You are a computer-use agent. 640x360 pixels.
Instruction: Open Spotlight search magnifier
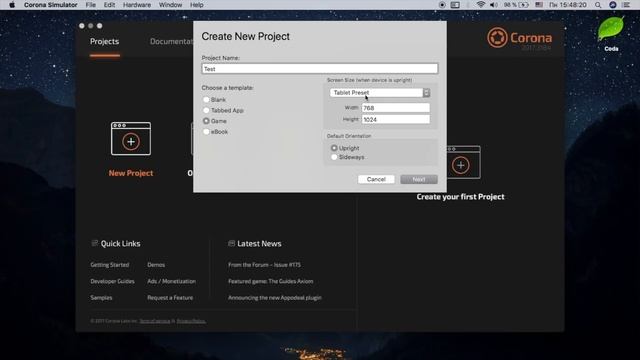pyautogui.click(x=598, y=5)
